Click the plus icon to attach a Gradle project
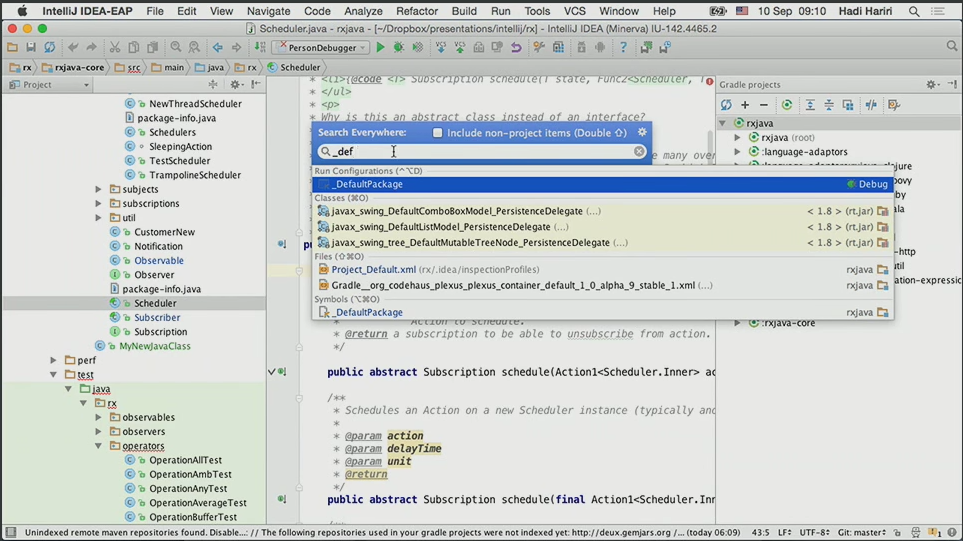This screenshot has width=963, height=541. (745, 105)
